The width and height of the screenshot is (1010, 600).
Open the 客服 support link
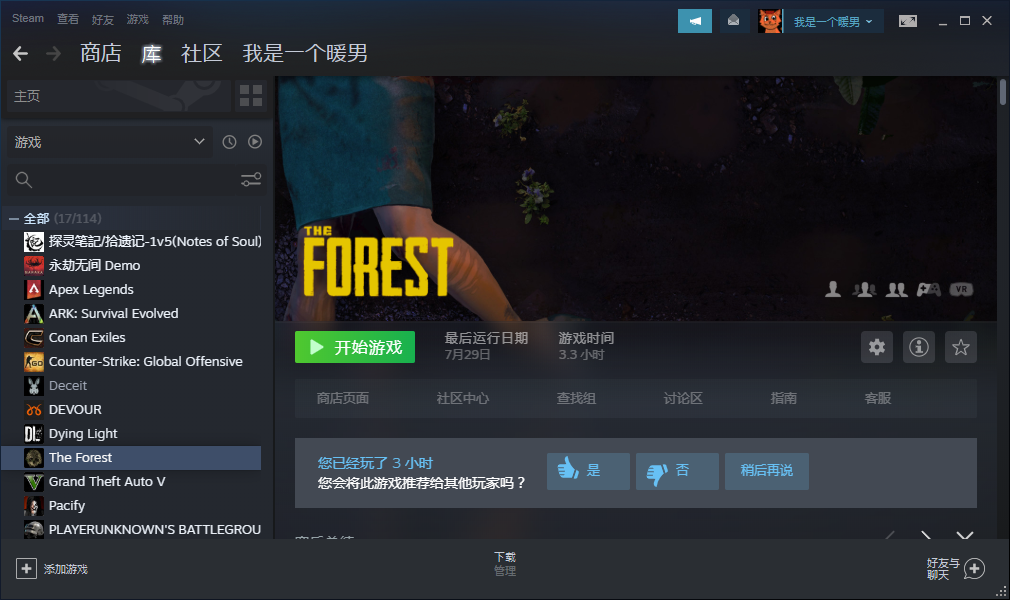click(877, 398)
